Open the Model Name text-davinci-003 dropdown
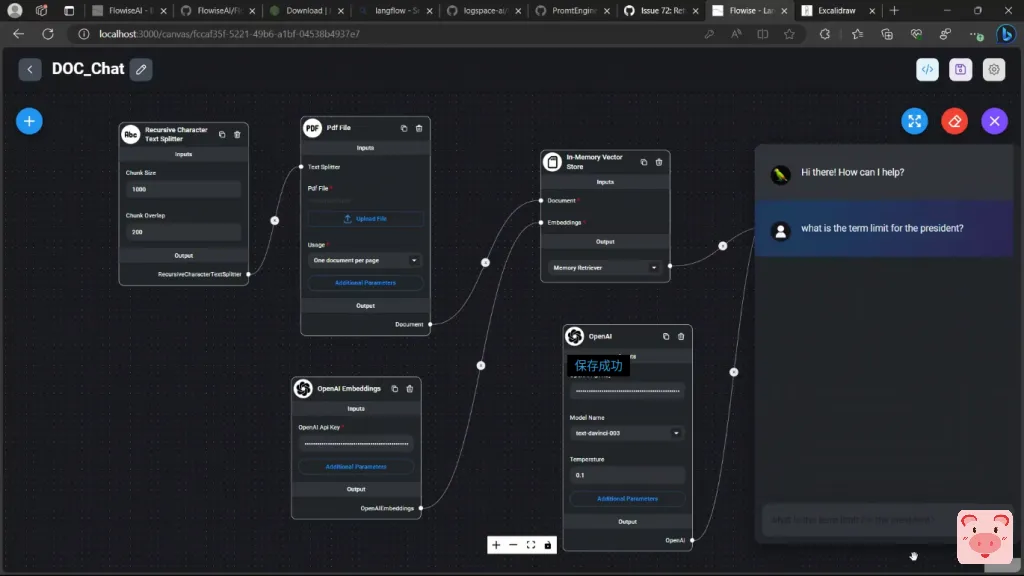Screen dimensions: 1024x576 (627, 433)
